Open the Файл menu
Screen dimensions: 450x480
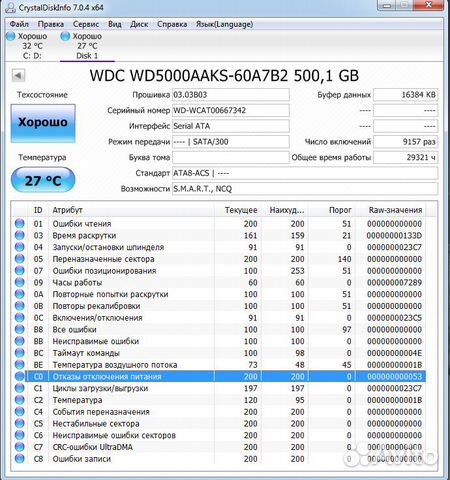(x=19, y=24)
